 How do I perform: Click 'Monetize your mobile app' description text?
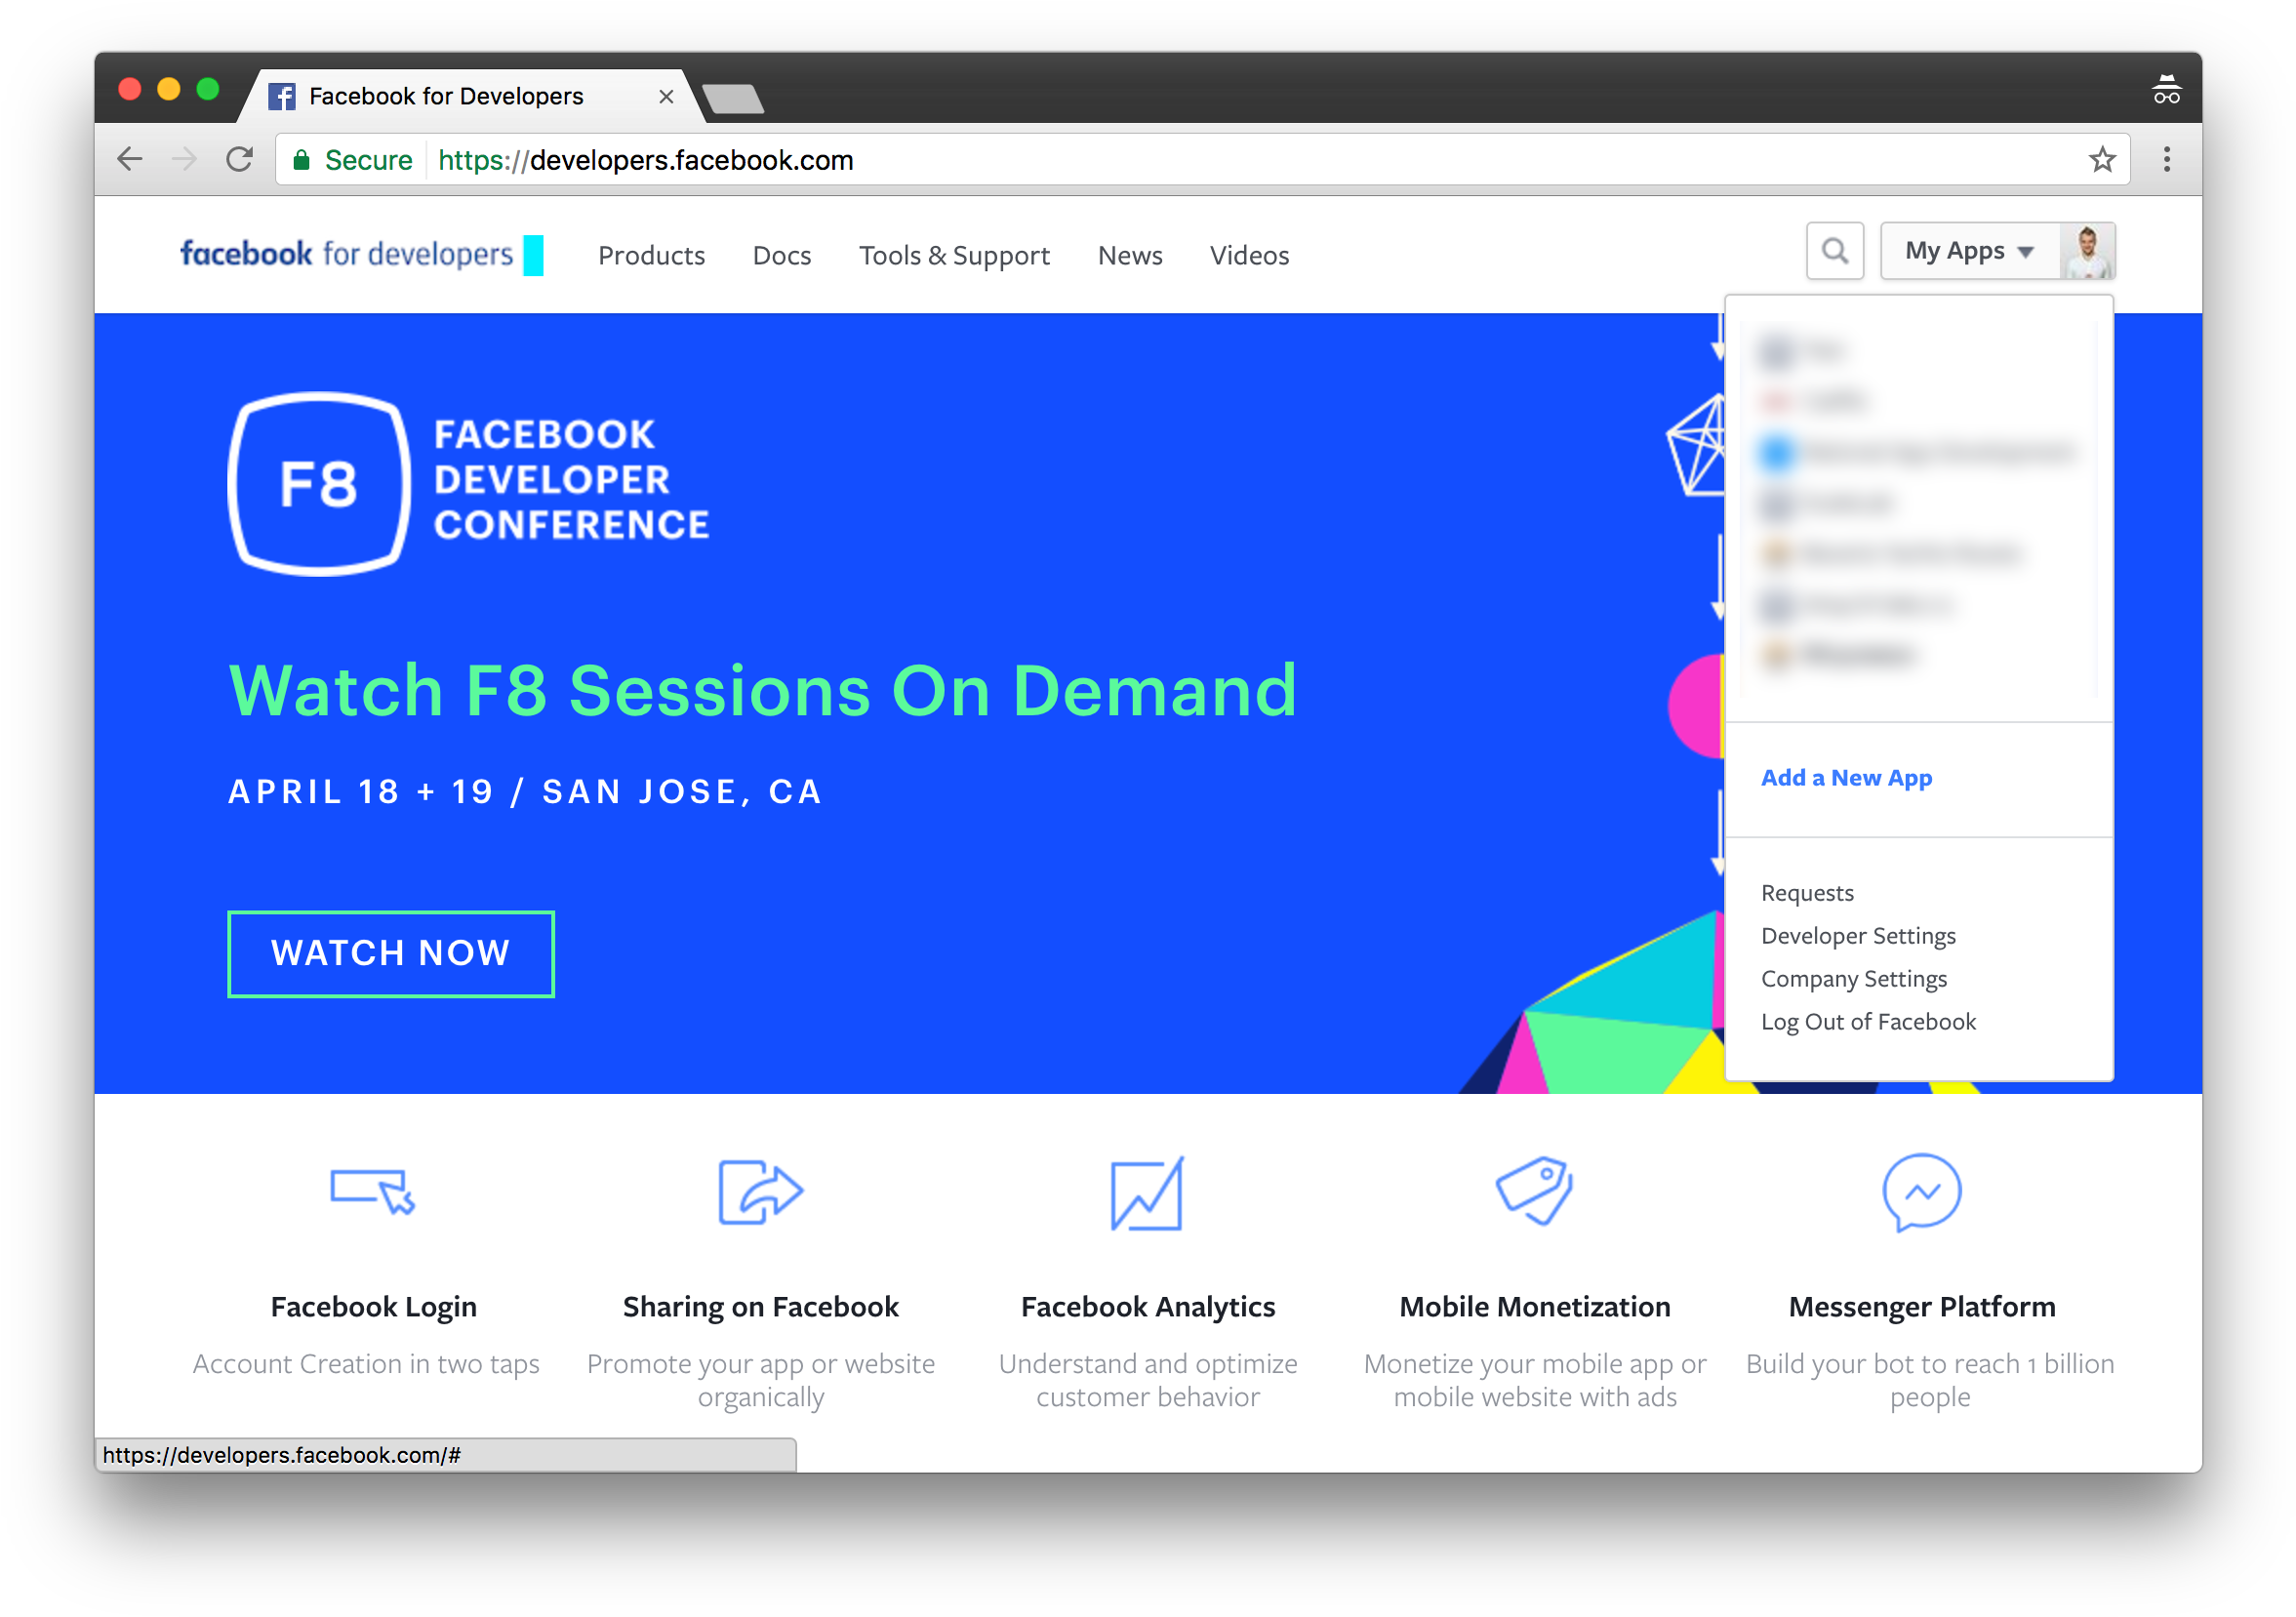point(1535,1380)
